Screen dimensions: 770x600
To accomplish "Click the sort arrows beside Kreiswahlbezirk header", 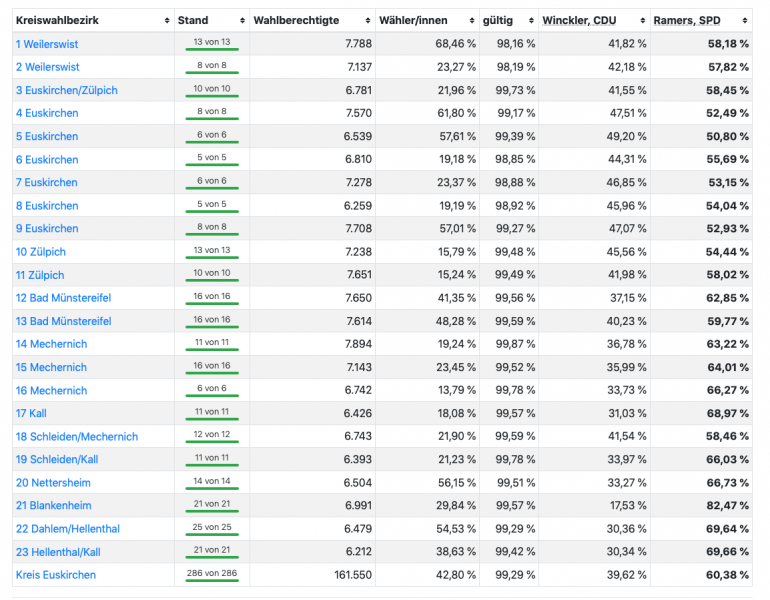I will click(x=166, y=20).
